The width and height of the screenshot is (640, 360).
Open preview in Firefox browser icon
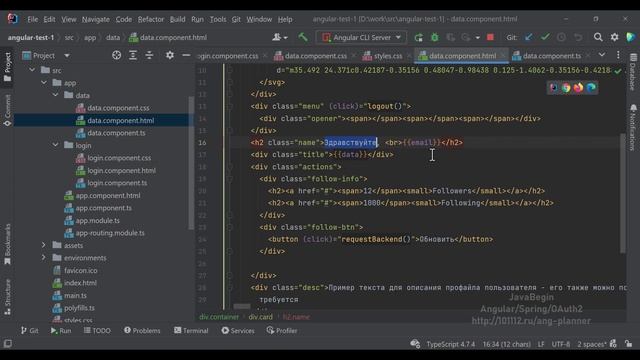[578, 87]
